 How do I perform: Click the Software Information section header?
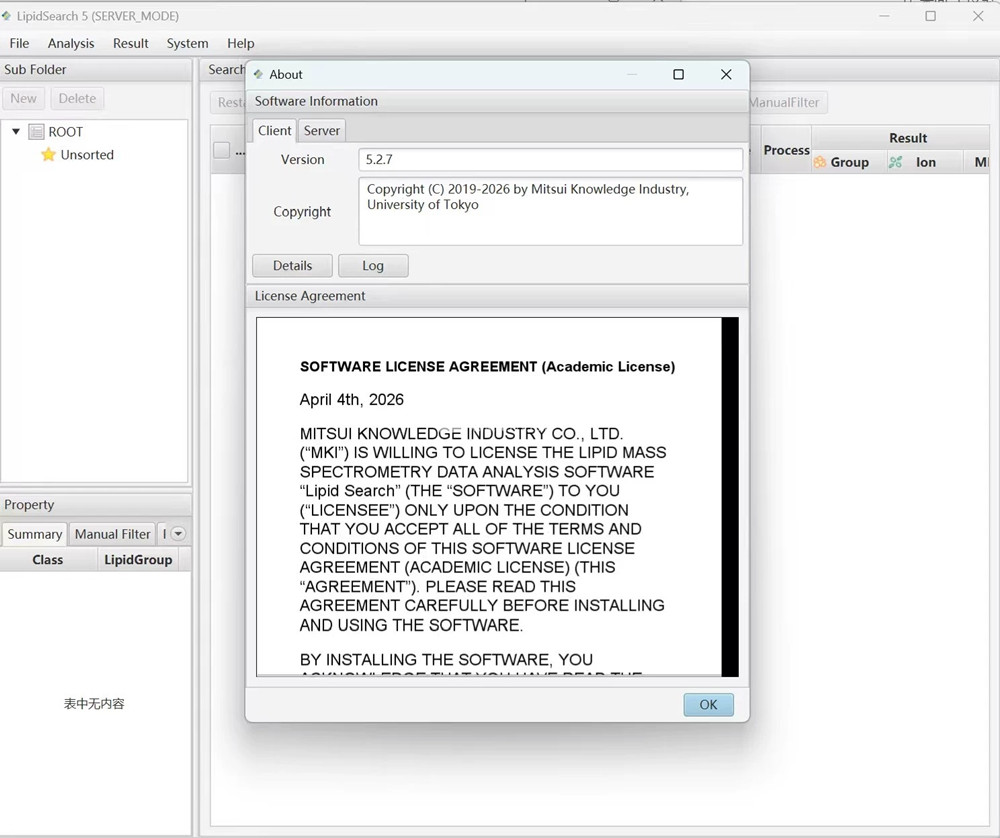pyautogui.click(x=497, y=101)
